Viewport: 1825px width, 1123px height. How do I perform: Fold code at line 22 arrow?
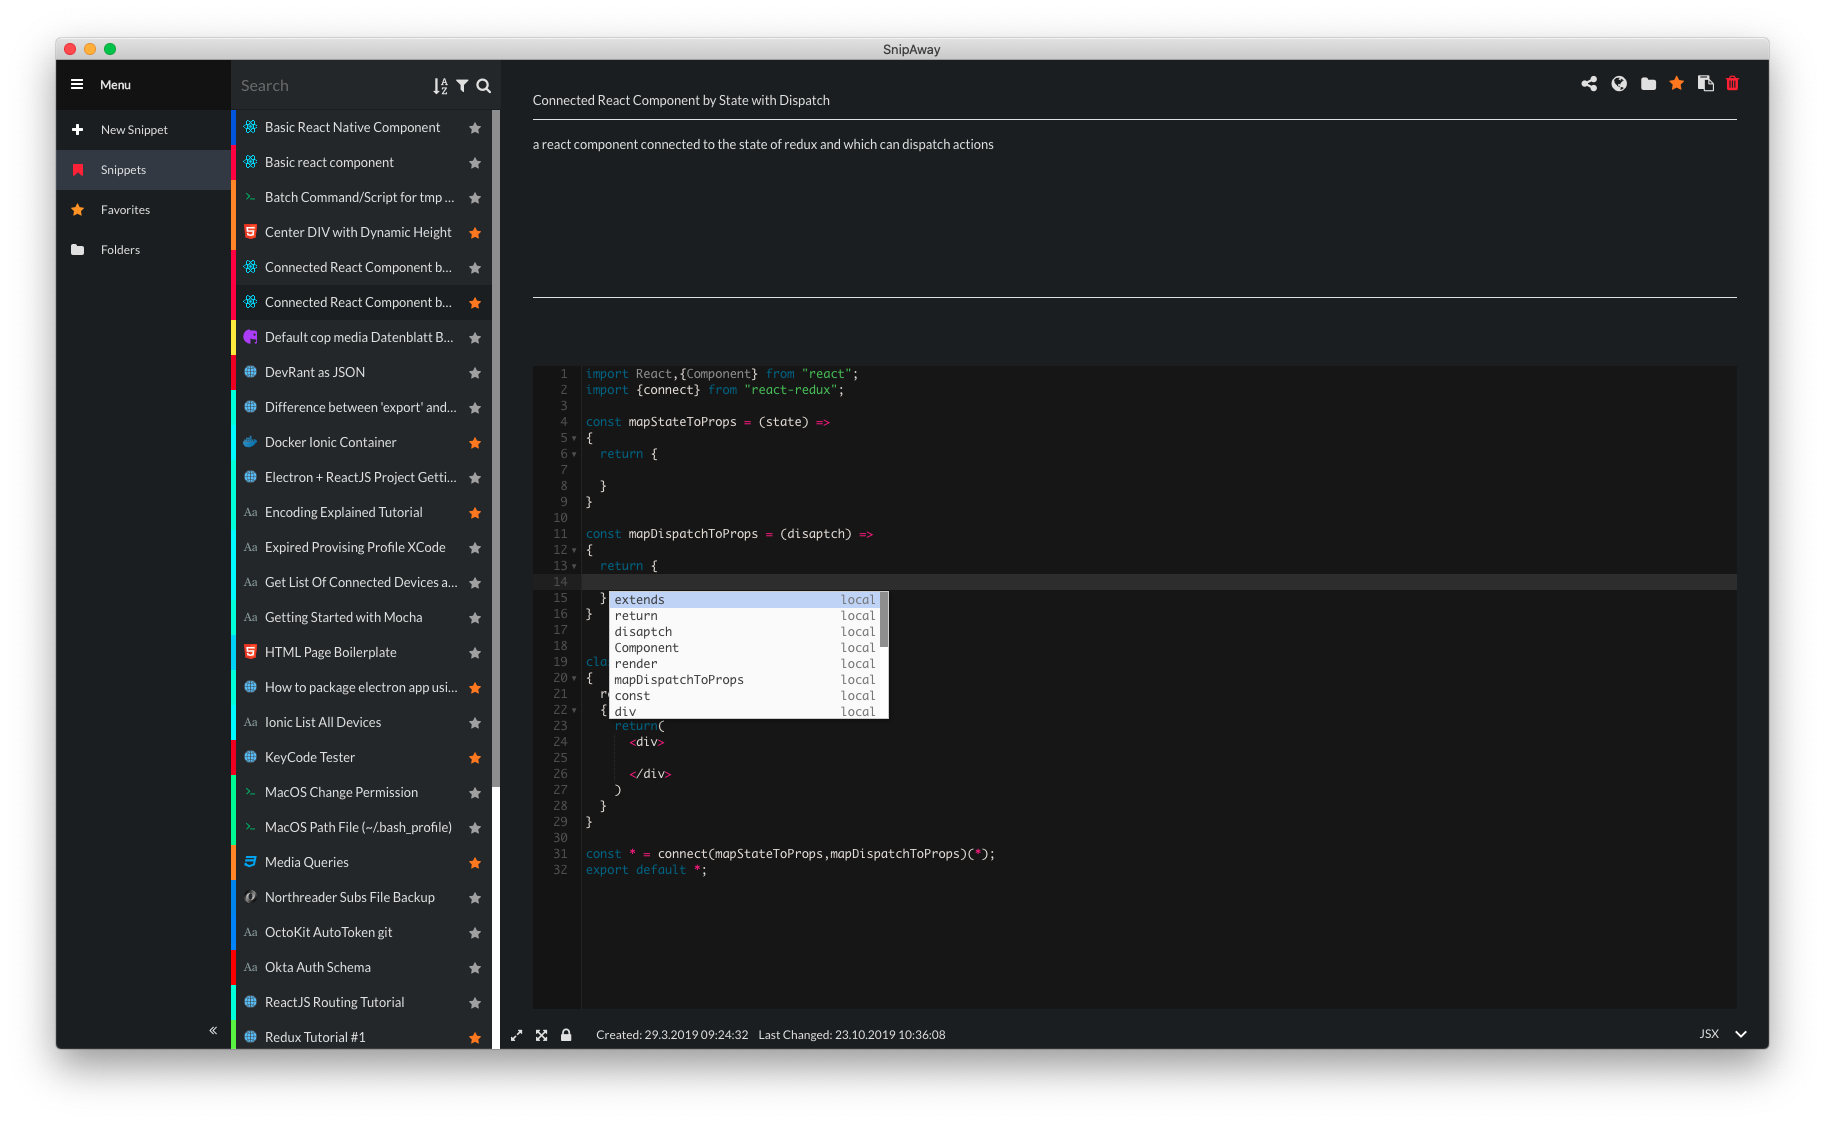pyautogui.click(x=574, y=711)
